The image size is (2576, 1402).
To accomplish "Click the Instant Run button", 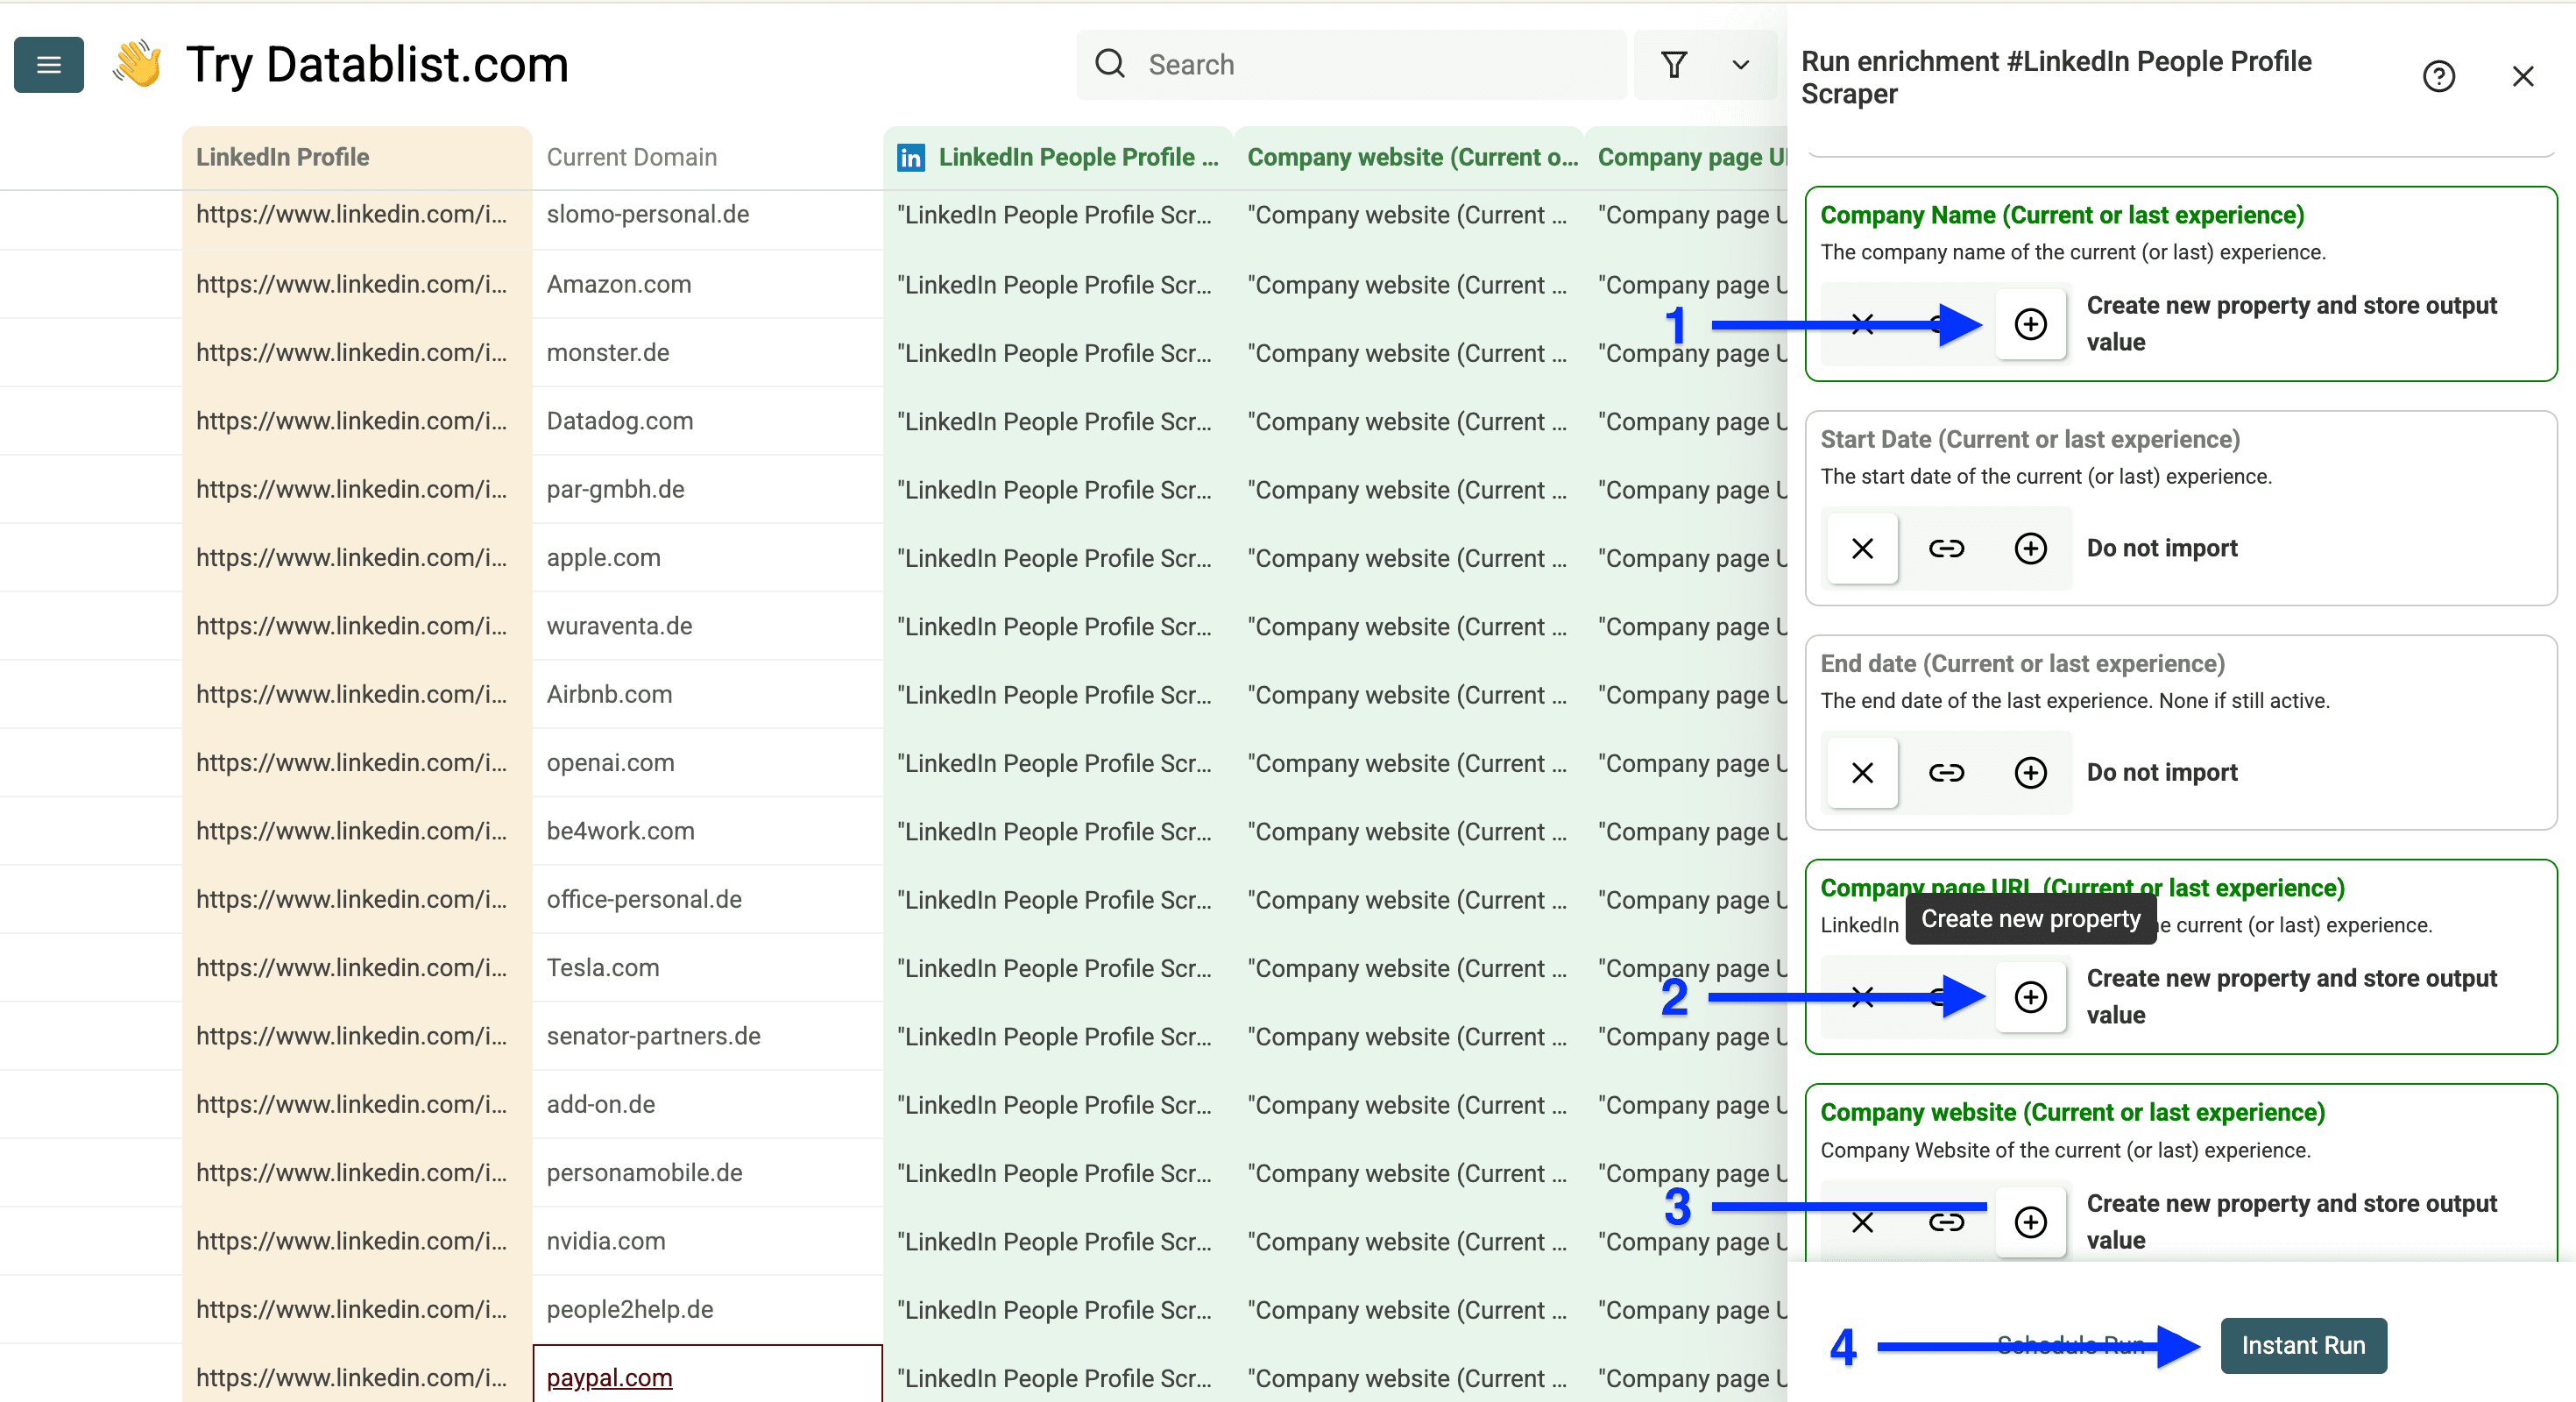I will point(2302,1345).
